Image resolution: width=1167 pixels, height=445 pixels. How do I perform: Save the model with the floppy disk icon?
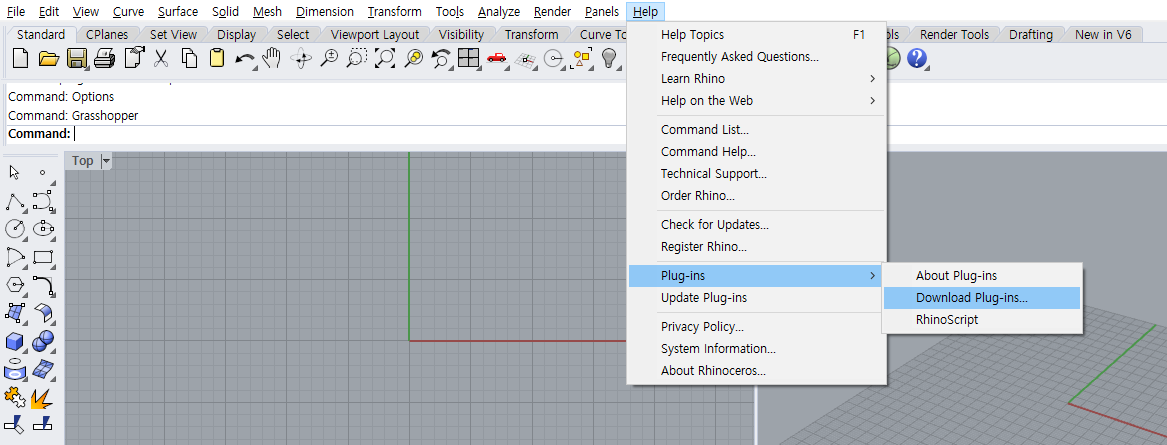click(x=77, y=58)
